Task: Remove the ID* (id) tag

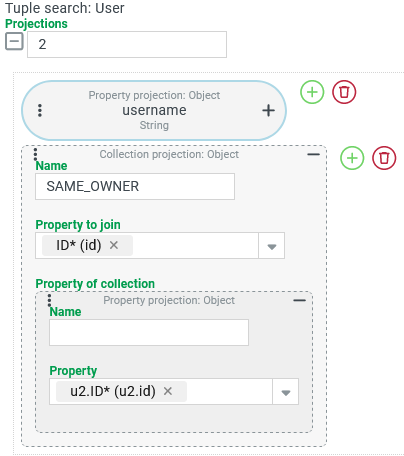Action: 114,245
